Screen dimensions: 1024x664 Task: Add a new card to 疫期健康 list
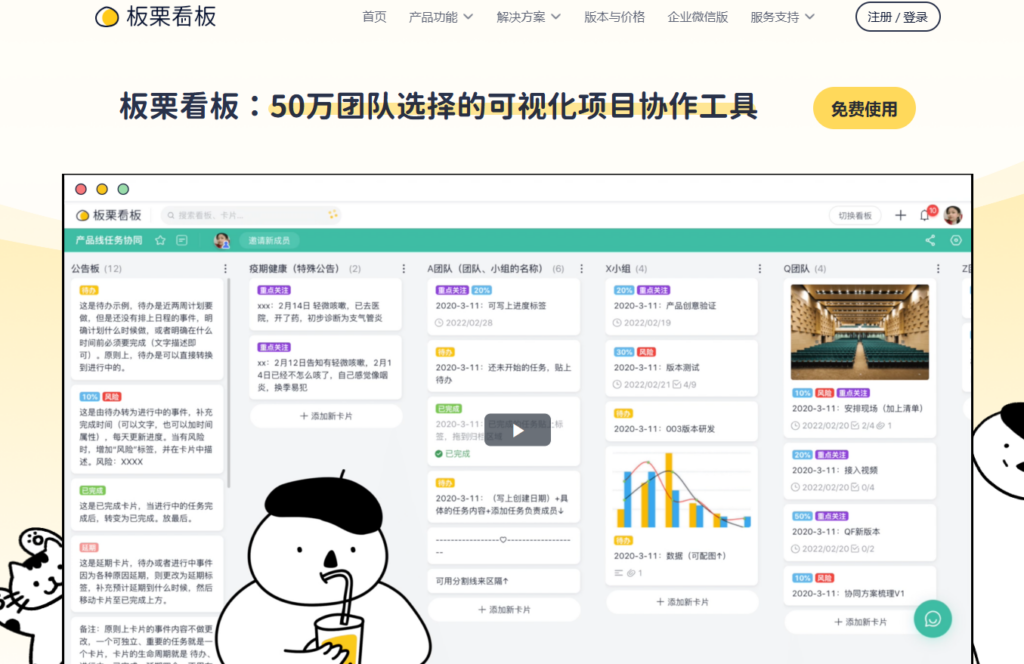326,416
